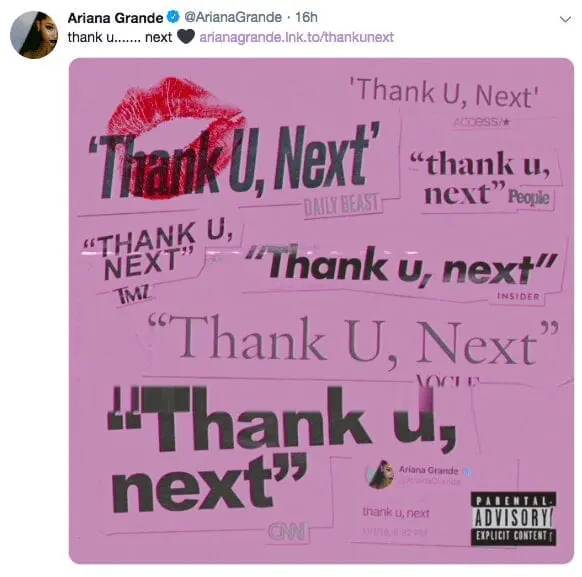Image resolution: width=582 pixels, height=577 pixels.
Task: Click the faded CNN logo
Action: click(x=287, y=531)
